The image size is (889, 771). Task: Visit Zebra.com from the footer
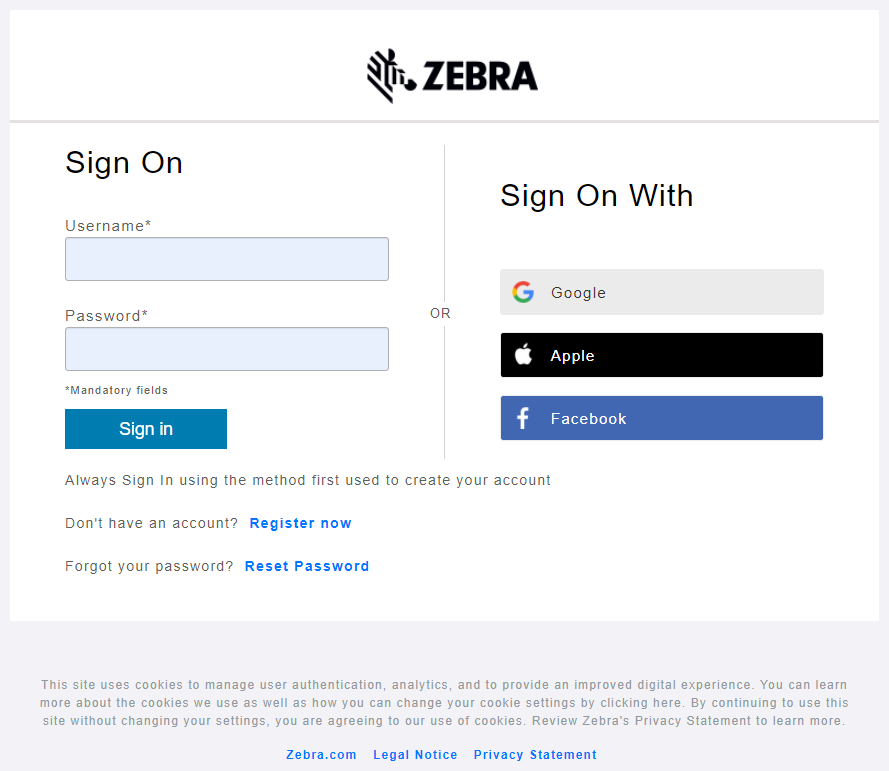(x=321, y=755)
